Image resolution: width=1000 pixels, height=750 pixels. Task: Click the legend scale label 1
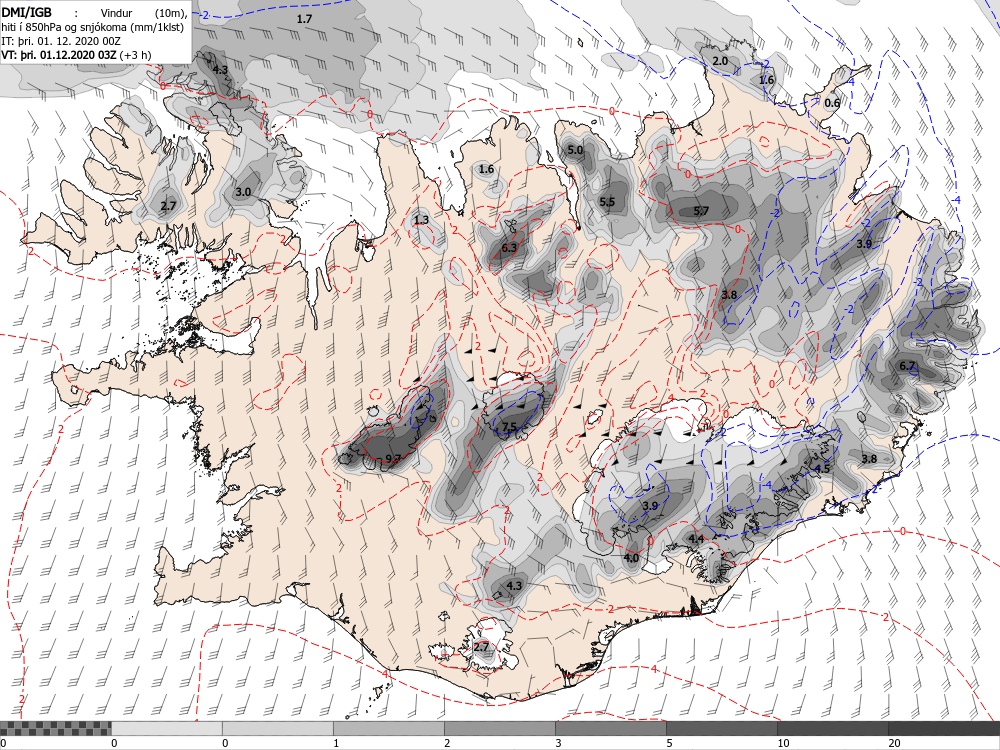336,743
